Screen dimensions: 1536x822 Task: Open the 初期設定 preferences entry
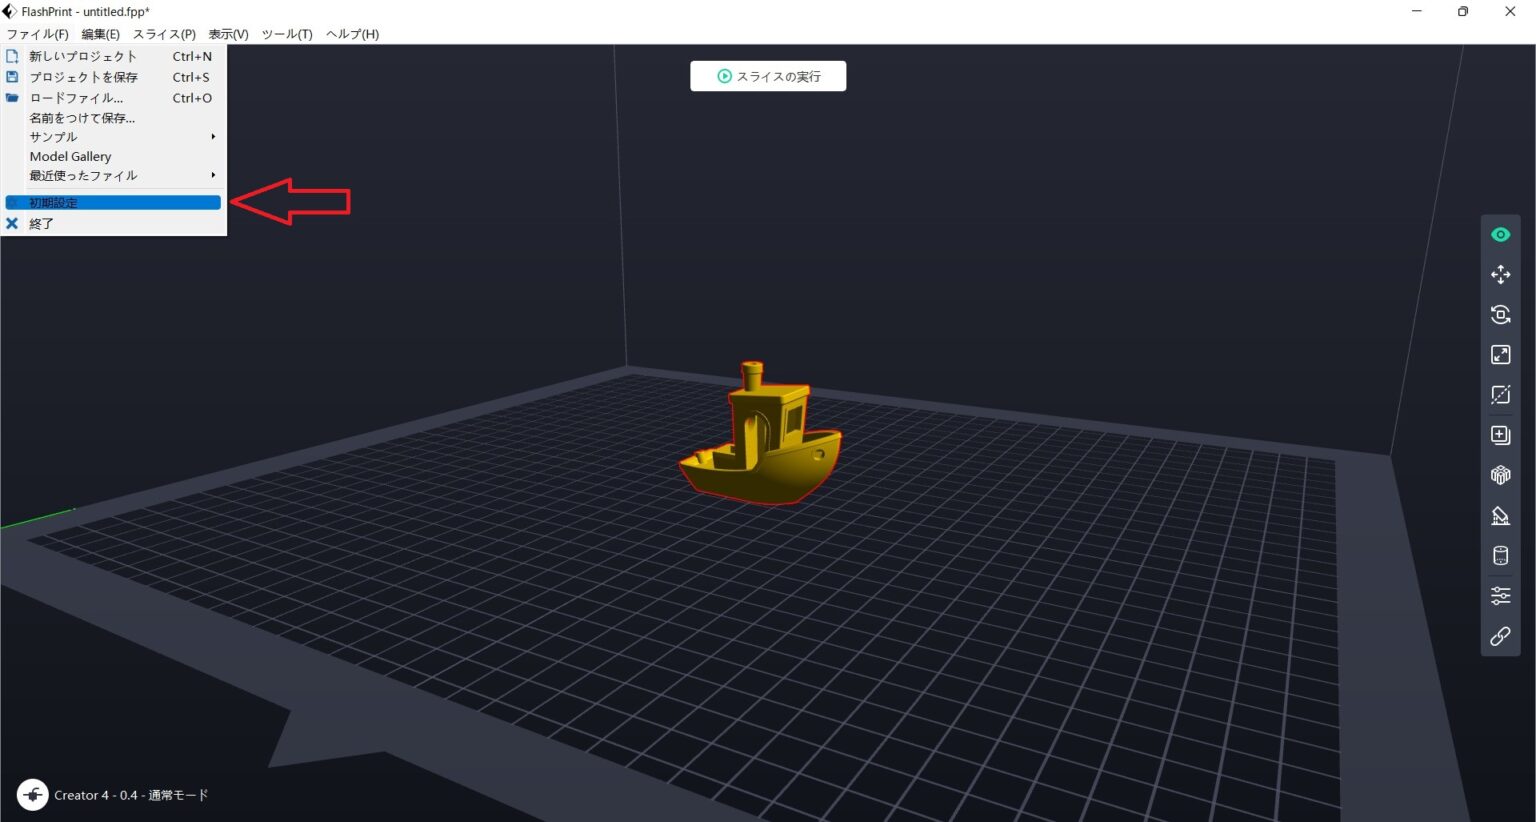click(113, 203)
